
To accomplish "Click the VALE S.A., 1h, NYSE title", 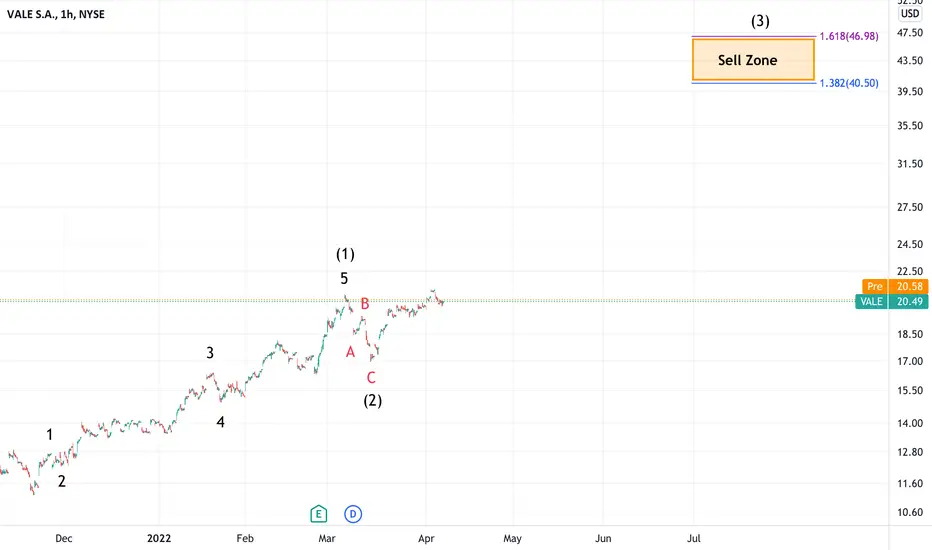I will click(56, 14).
